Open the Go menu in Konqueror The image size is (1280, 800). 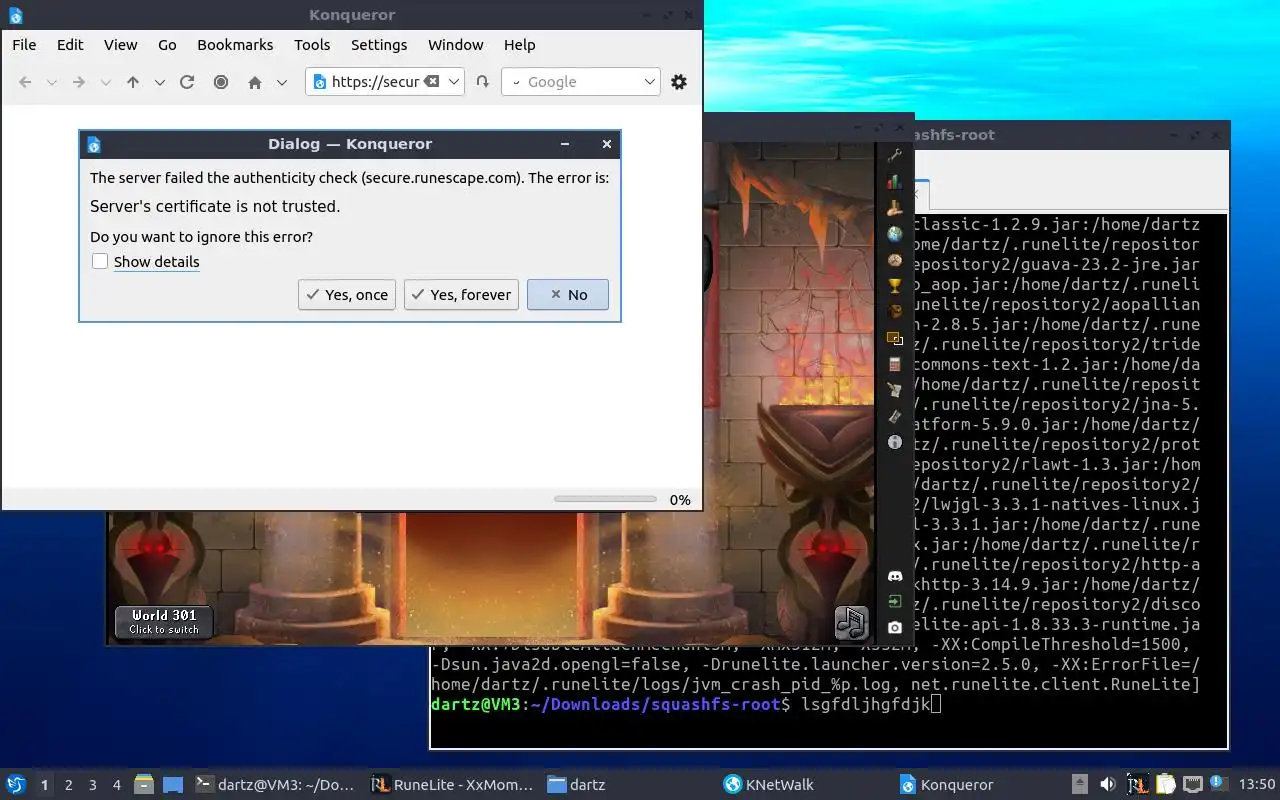[x=167, y=45]
